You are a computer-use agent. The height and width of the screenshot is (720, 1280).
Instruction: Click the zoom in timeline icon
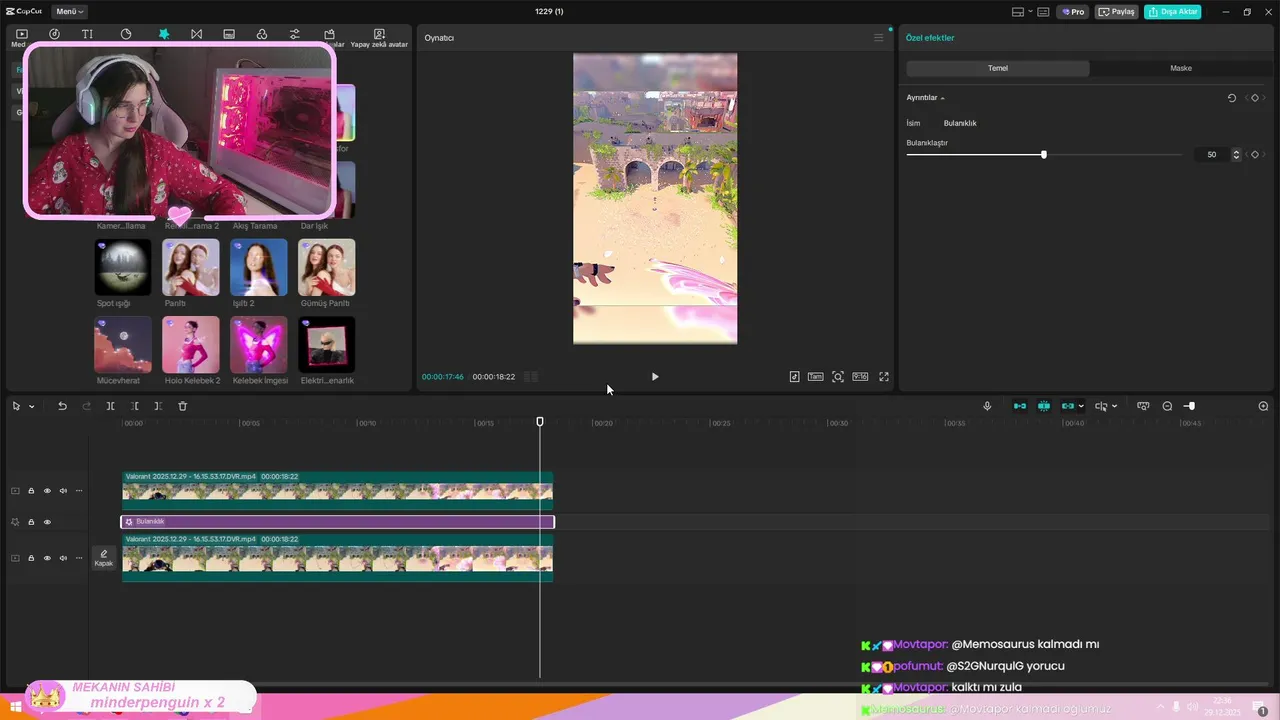[x=1263, y=406]
